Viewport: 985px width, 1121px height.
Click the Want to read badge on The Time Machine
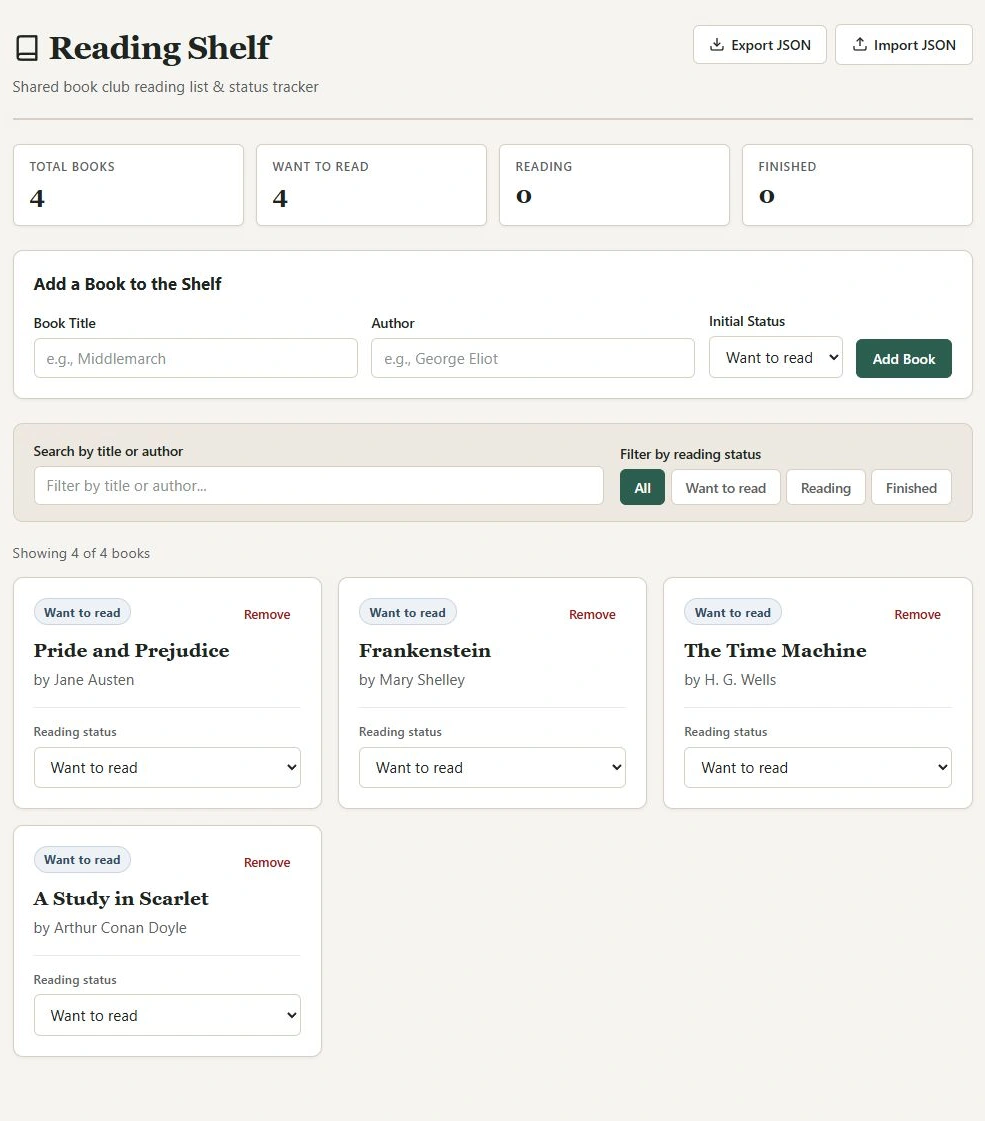[733, 612]
